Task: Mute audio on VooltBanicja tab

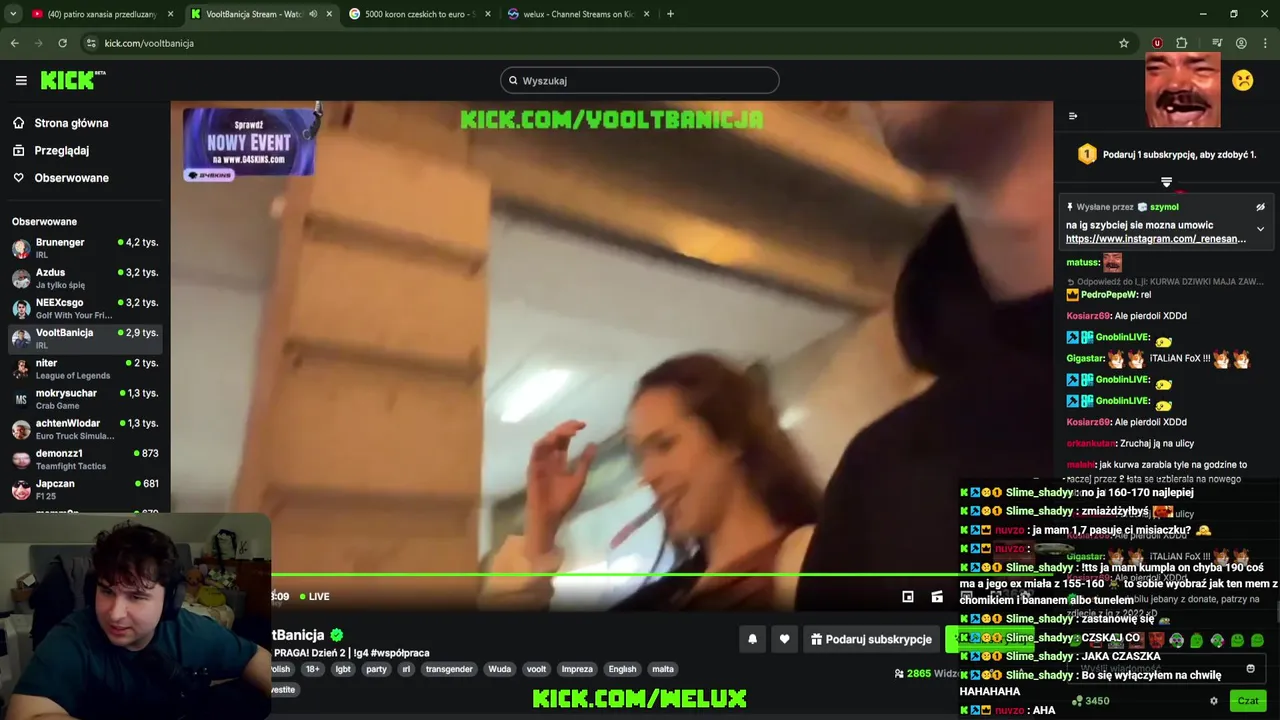Action: [x=313, y=14]
